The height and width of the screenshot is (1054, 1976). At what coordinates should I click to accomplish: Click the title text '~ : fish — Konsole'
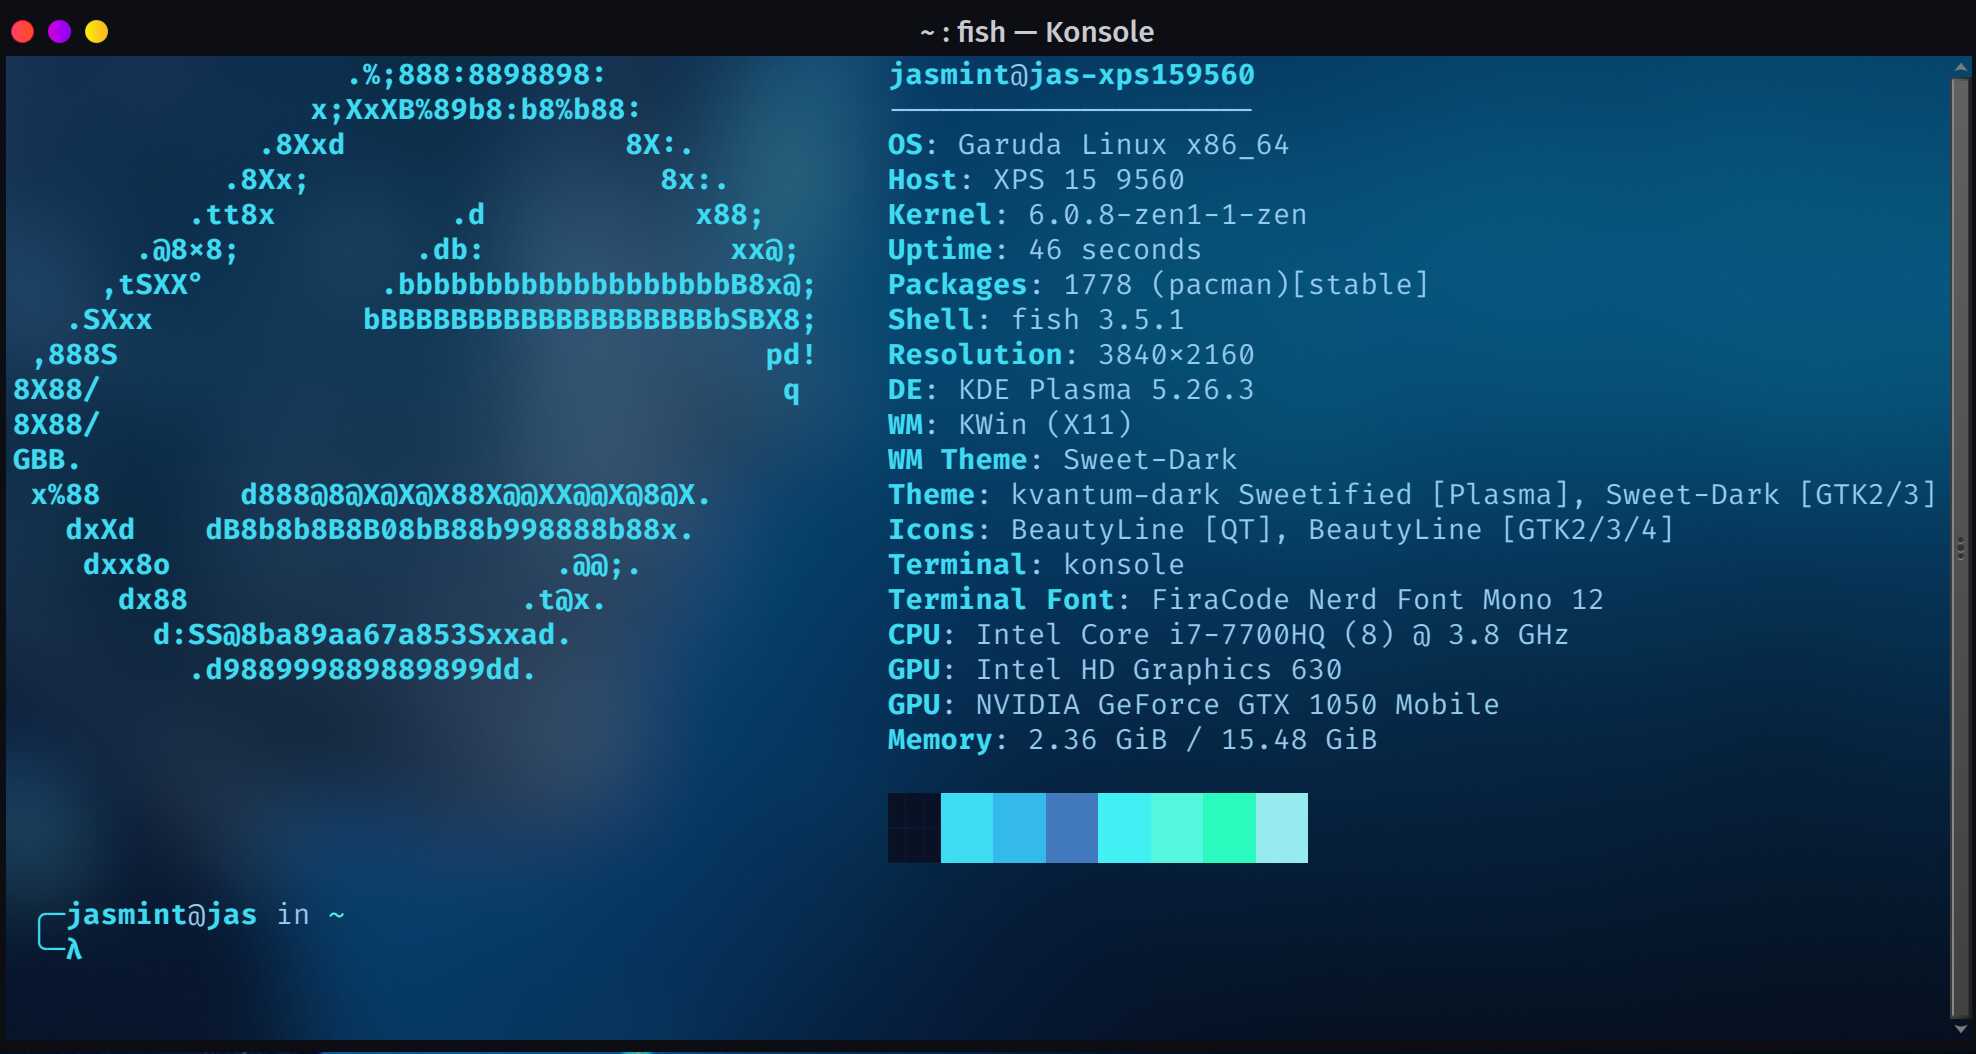pyautogui.click(x=1037, y=32)
